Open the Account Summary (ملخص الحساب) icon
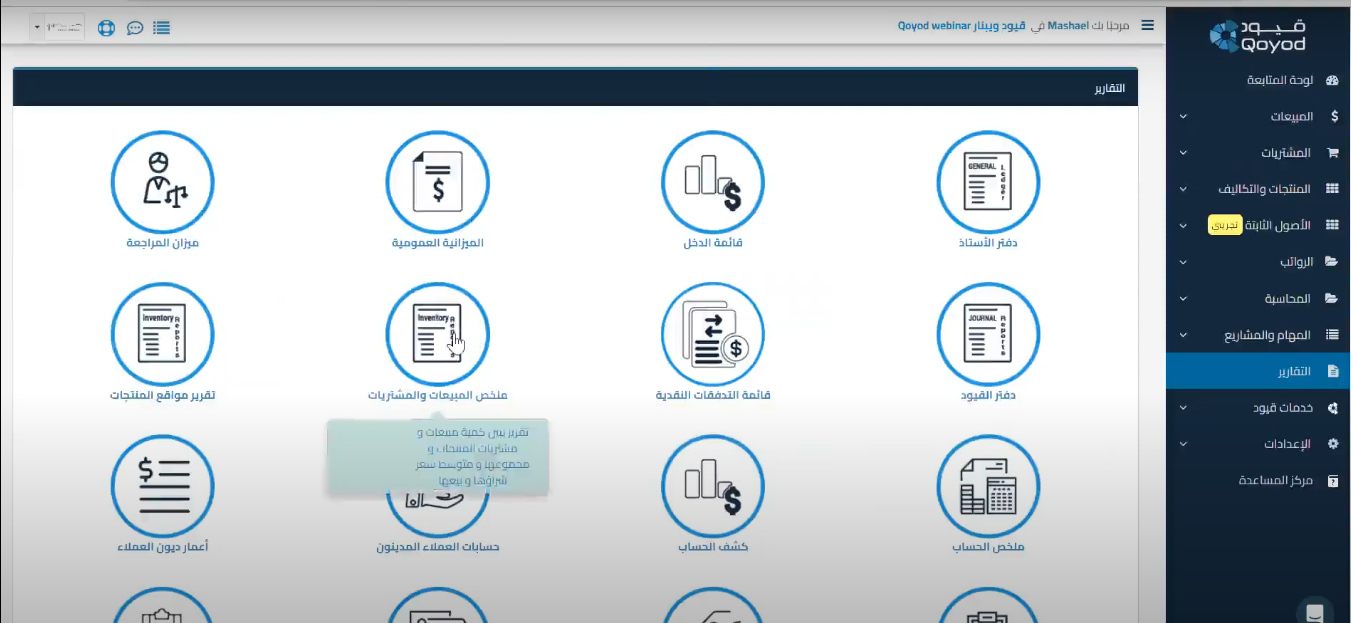The image size is (1351, 623). pos(988,486)
